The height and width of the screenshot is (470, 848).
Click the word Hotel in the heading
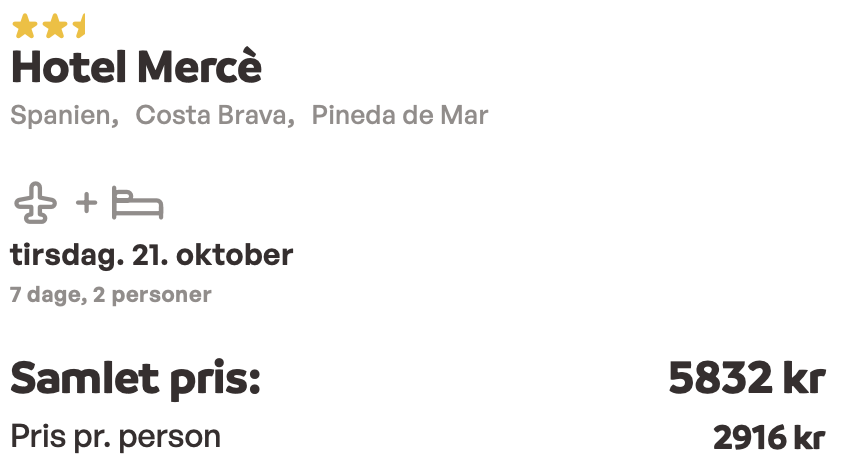[69, 67]
